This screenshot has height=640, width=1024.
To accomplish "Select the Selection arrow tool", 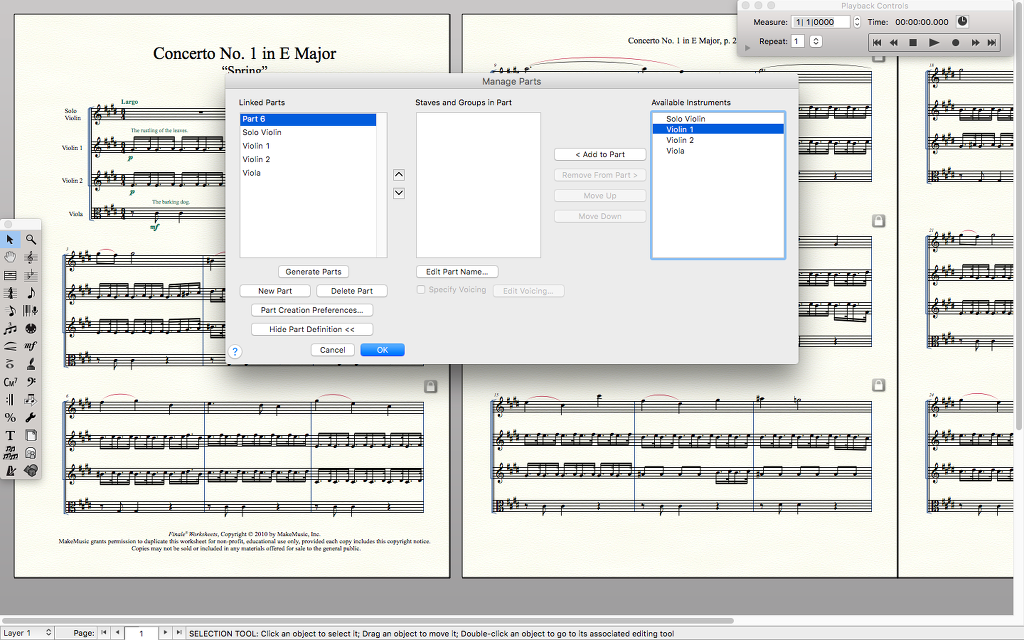I will pyautogui.click(x=10, y=240).
